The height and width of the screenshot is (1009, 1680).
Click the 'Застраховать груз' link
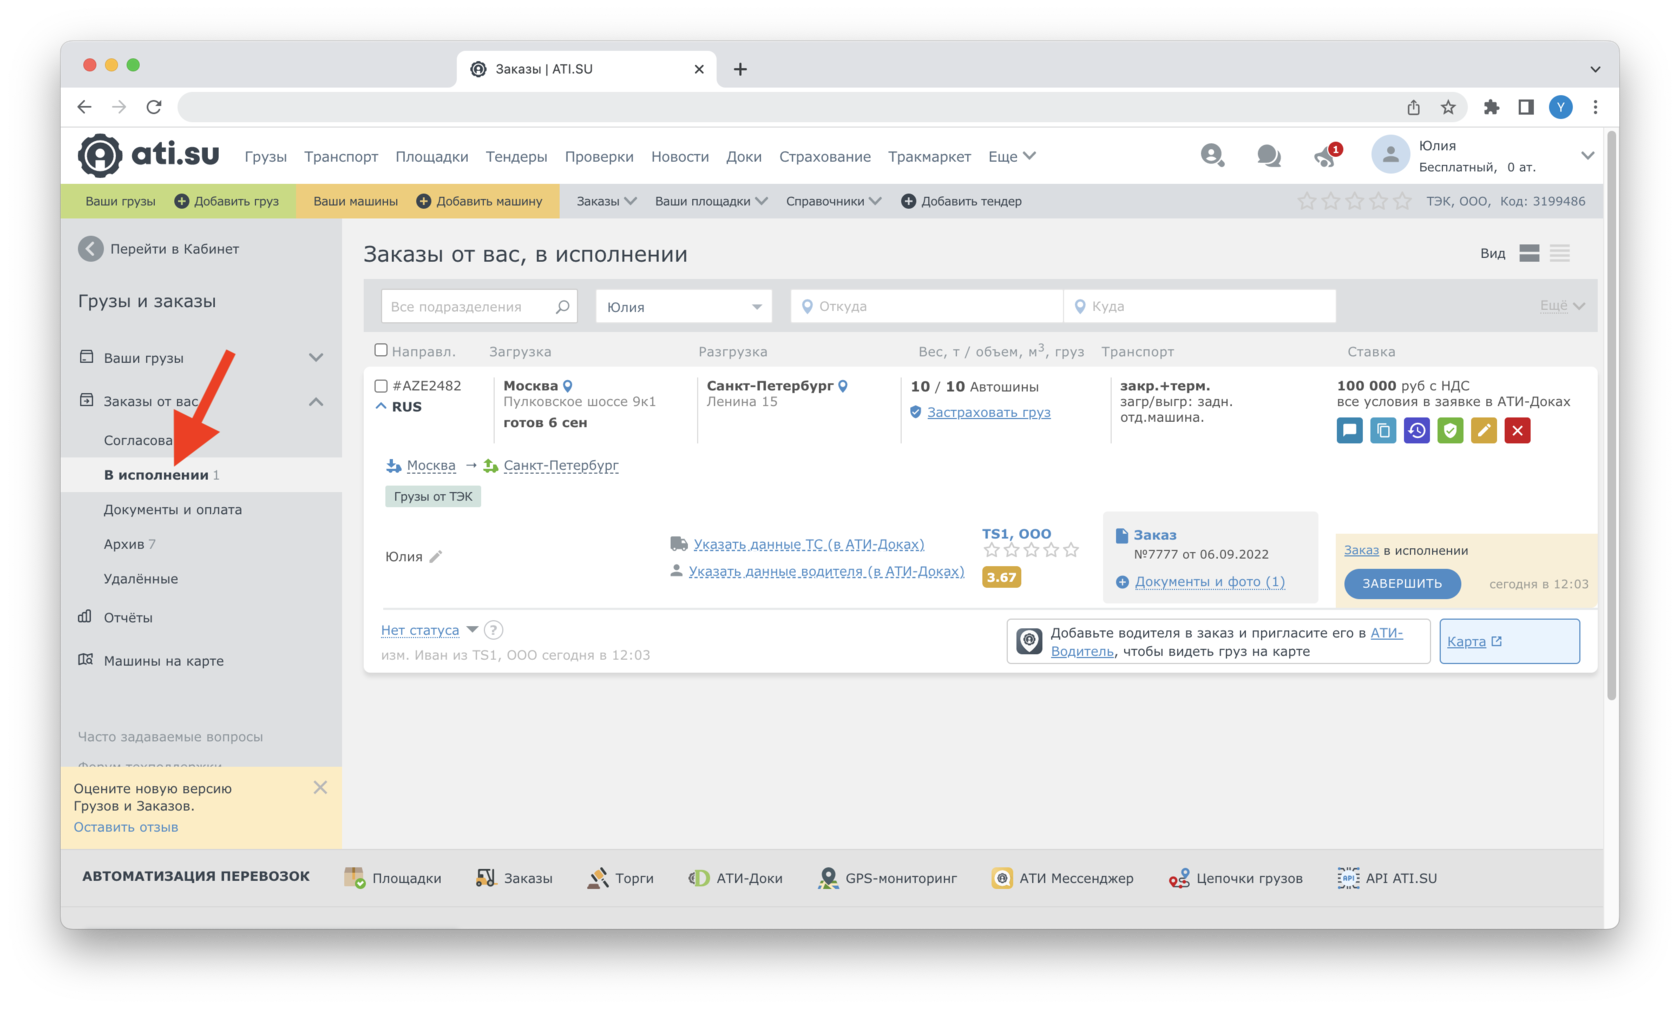pyautogui.click(x=988, y=412)
